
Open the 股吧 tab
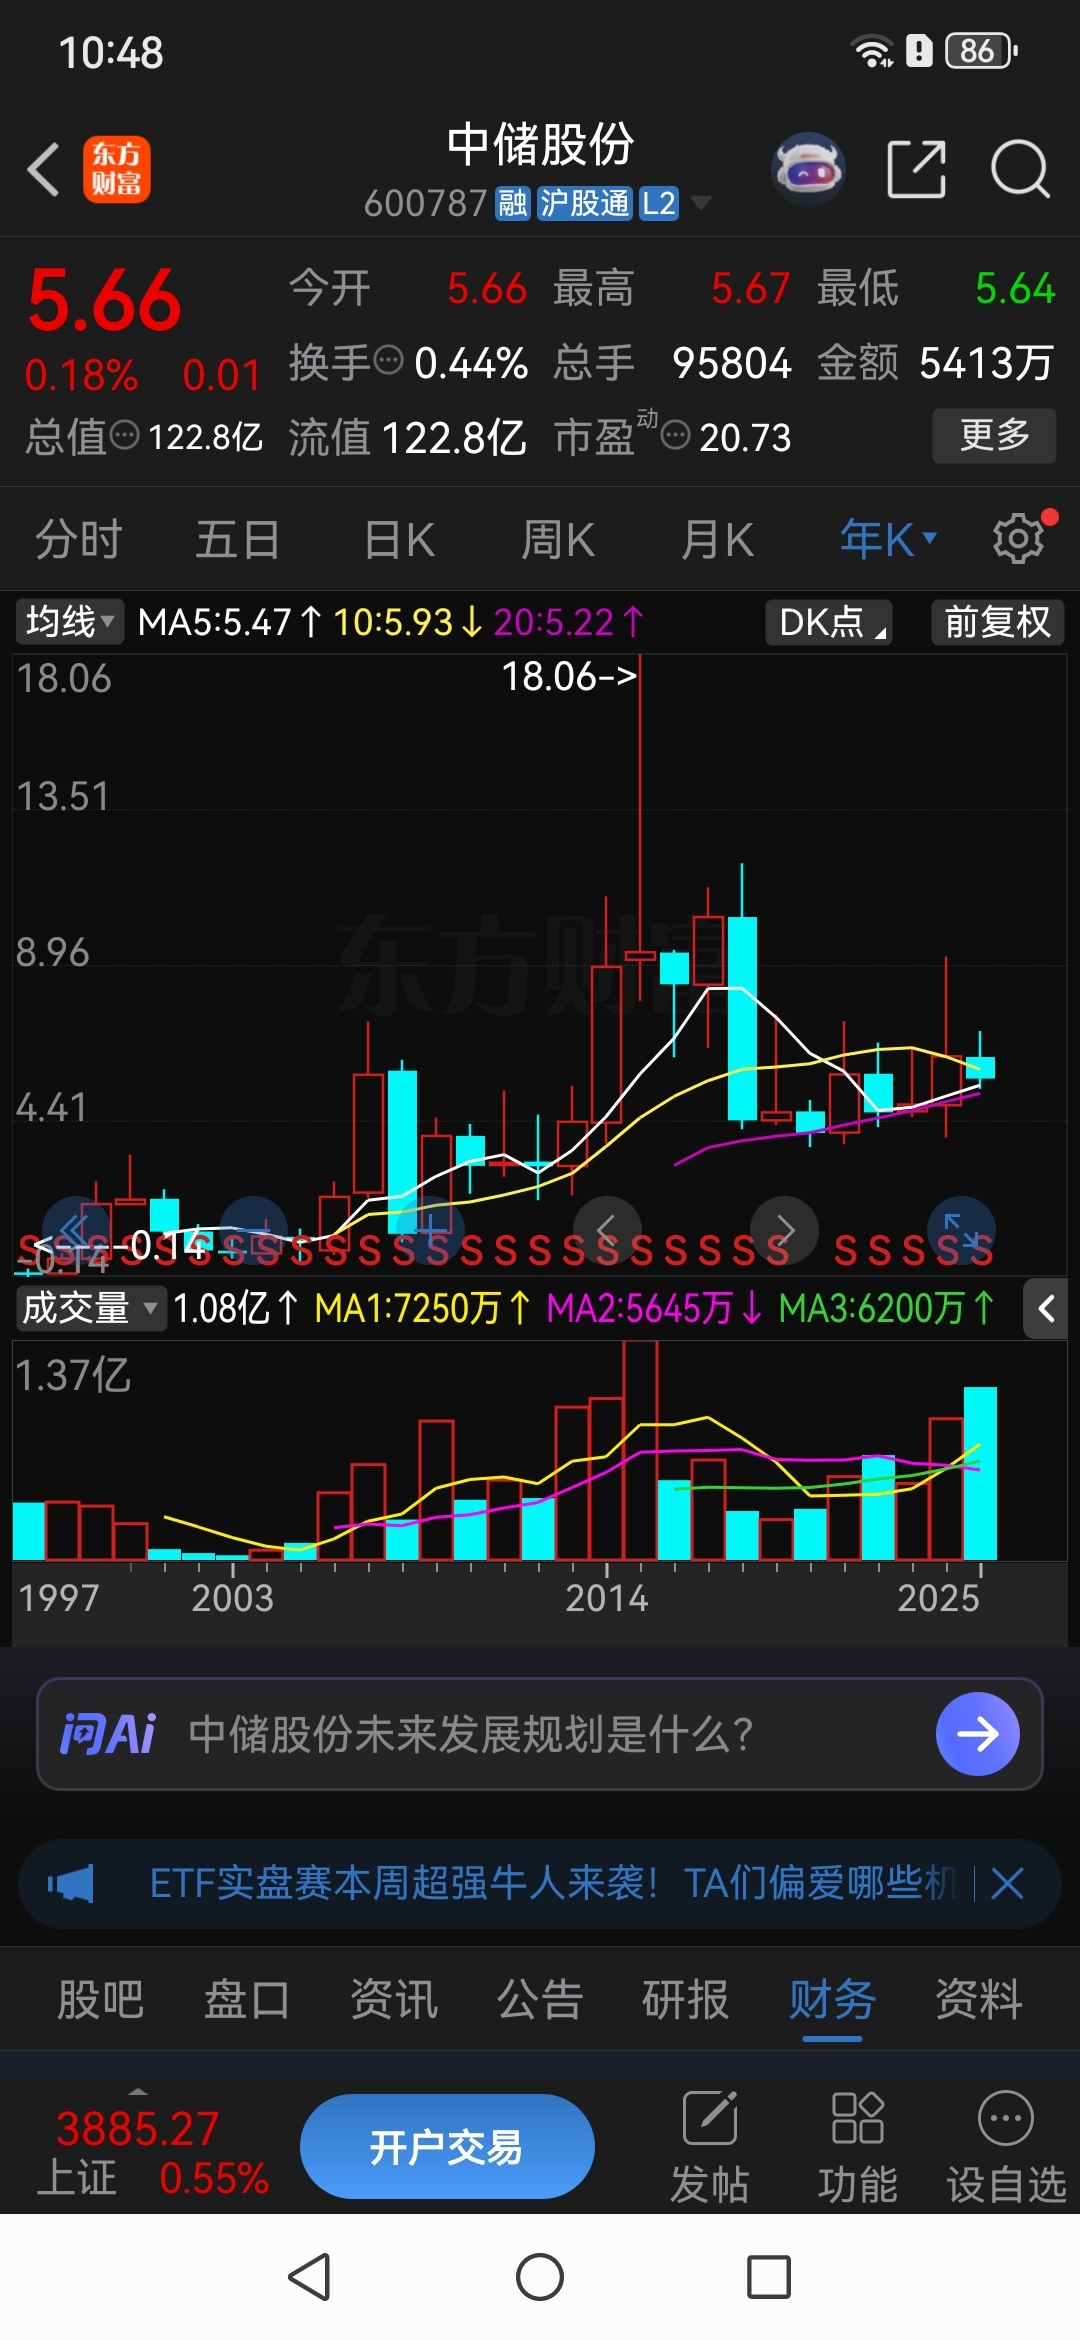pyautogui.click(x=100, y=2000)
